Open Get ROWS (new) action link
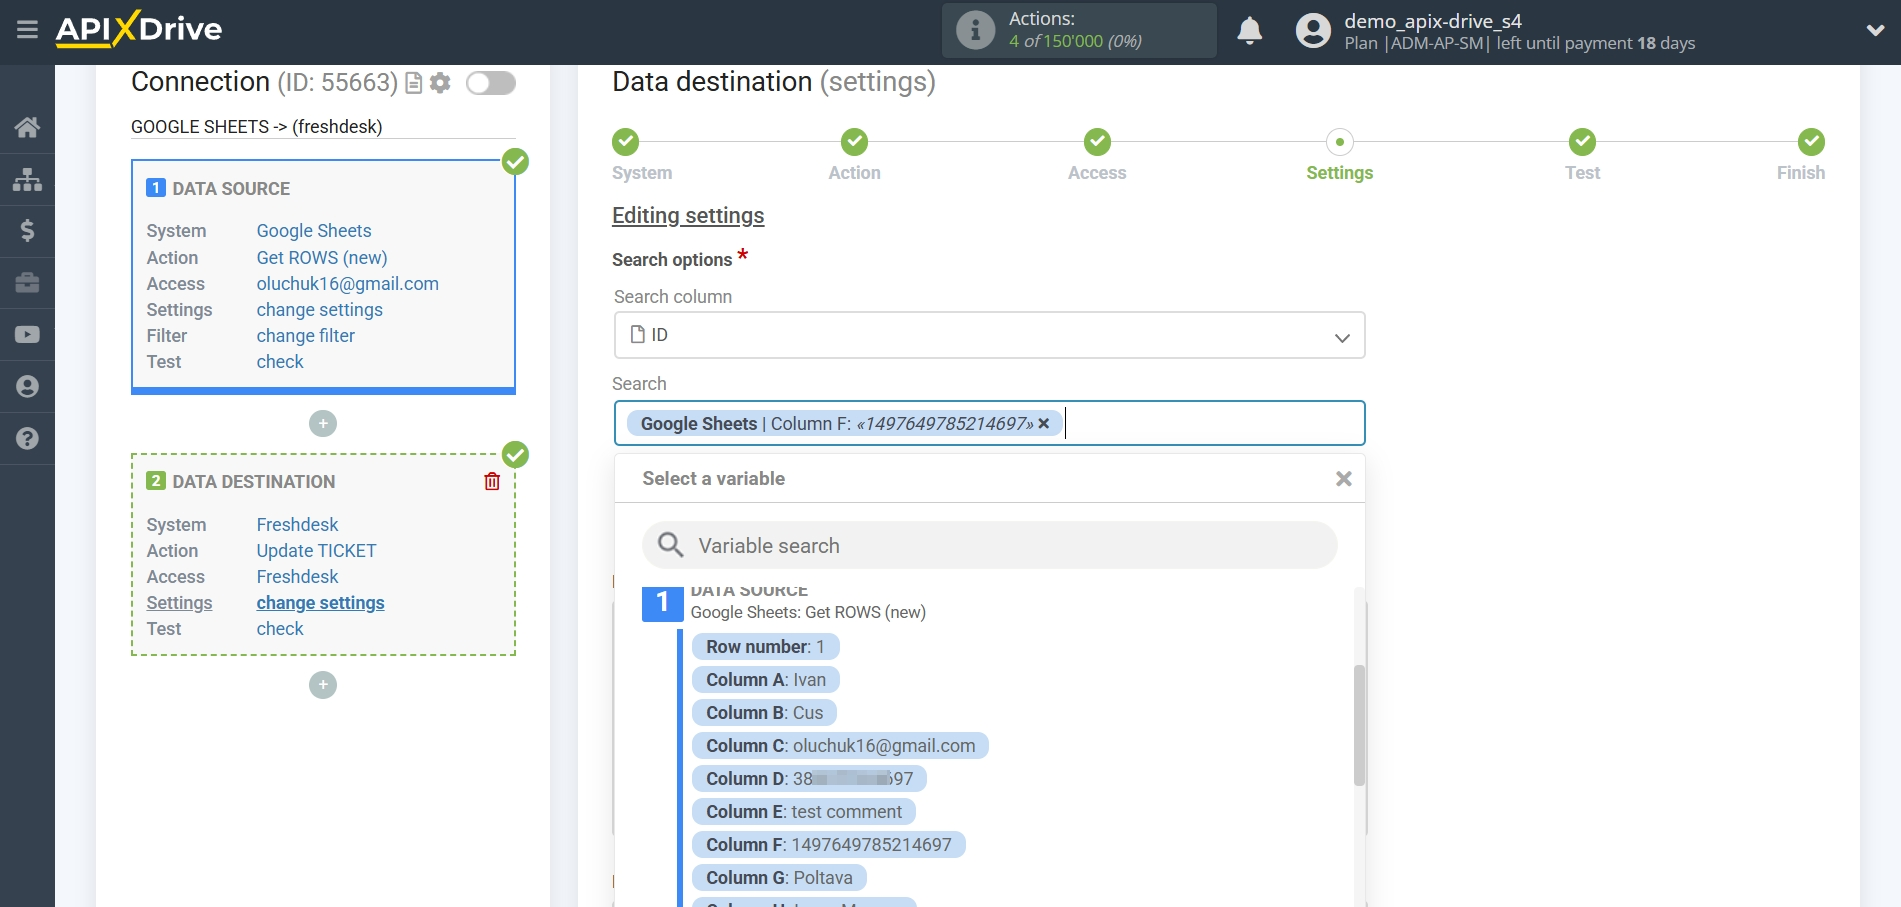This screenshot has width=1901, height=907. point(322,258)
